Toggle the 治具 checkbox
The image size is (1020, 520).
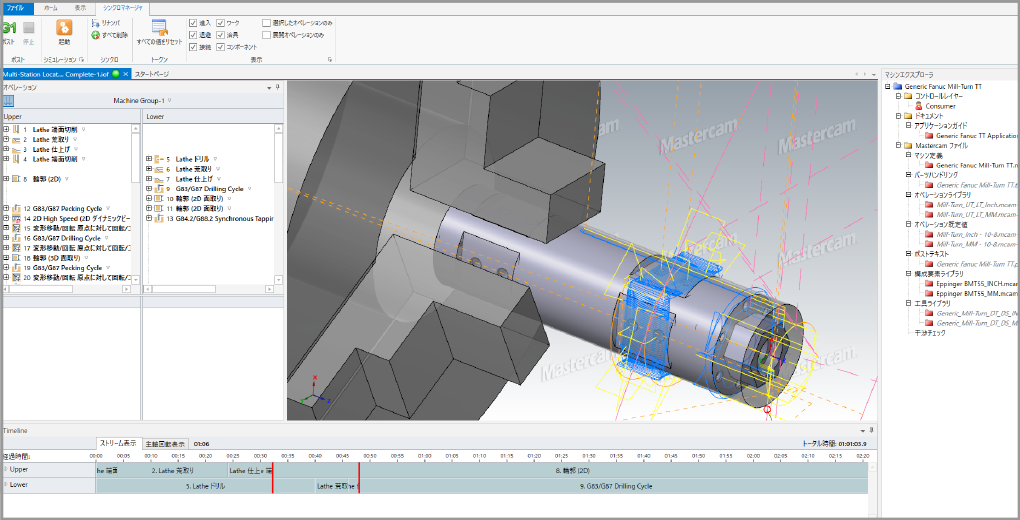click(221, 34)
